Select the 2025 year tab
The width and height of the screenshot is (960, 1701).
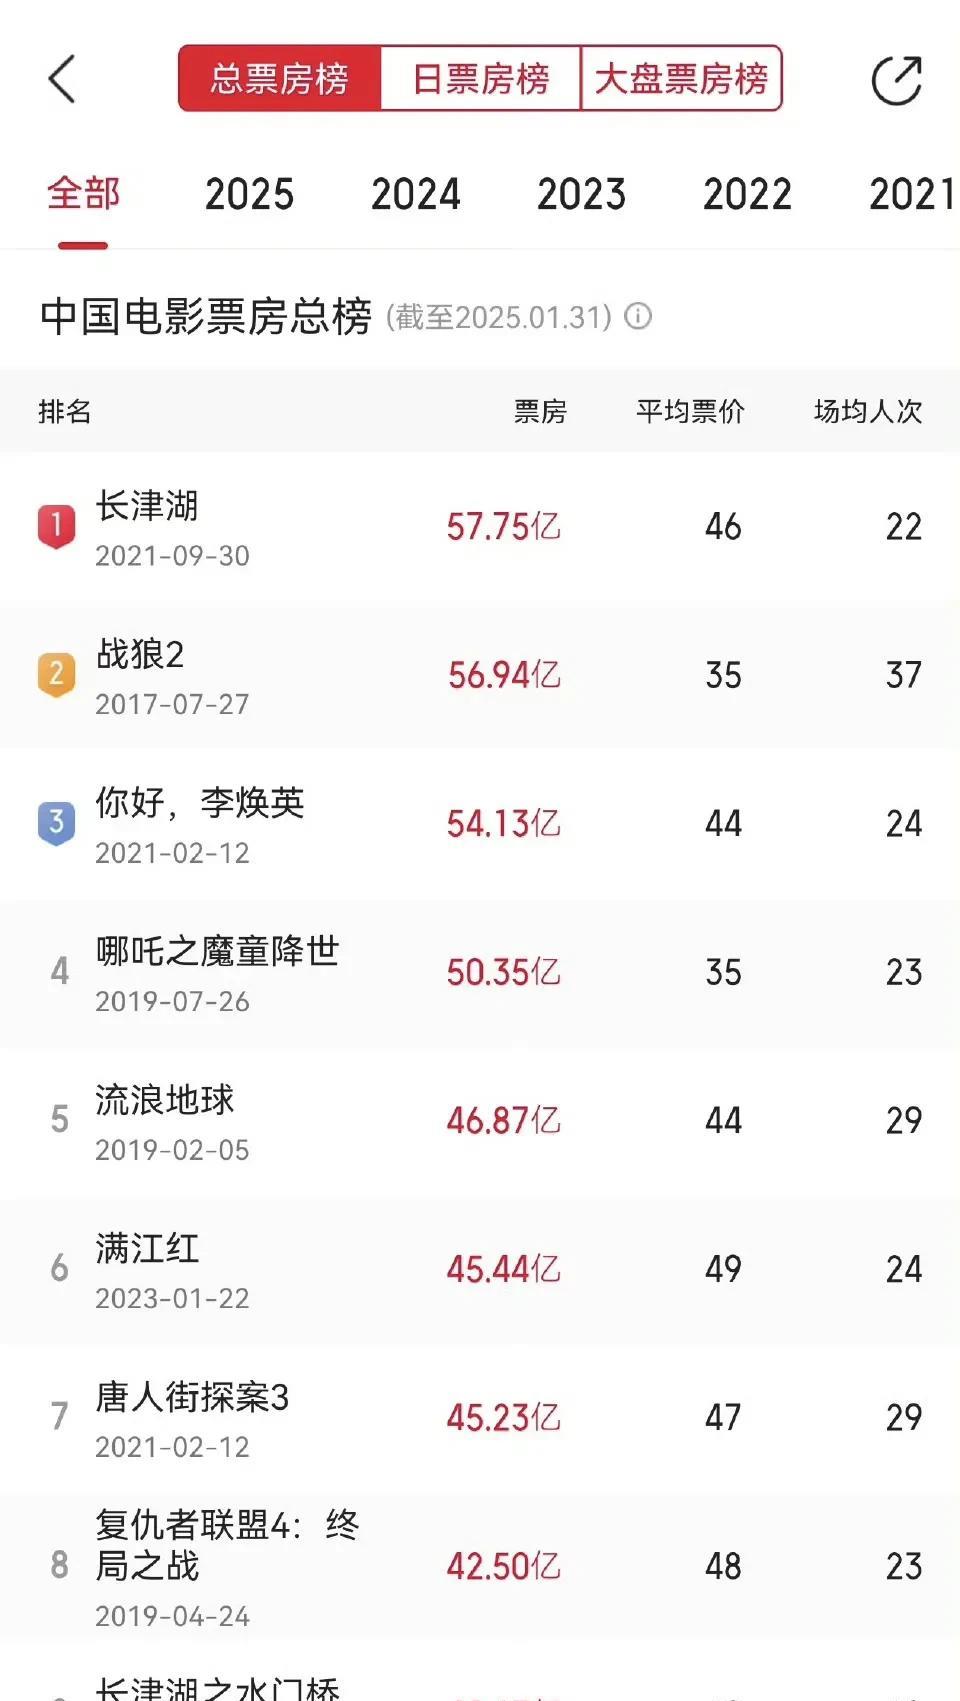[250, 194]
